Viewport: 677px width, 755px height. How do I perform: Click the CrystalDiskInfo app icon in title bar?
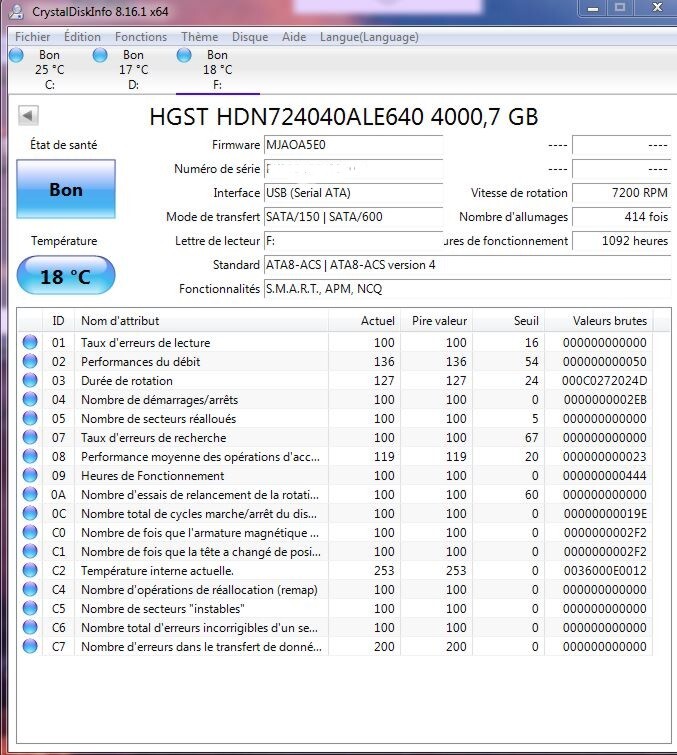[16, 11]
